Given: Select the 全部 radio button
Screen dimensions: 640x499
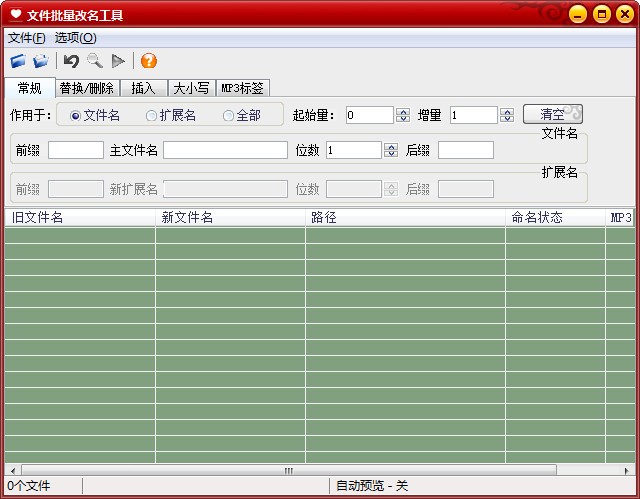Looking at the screenshot, I should [x=228, y=116].
